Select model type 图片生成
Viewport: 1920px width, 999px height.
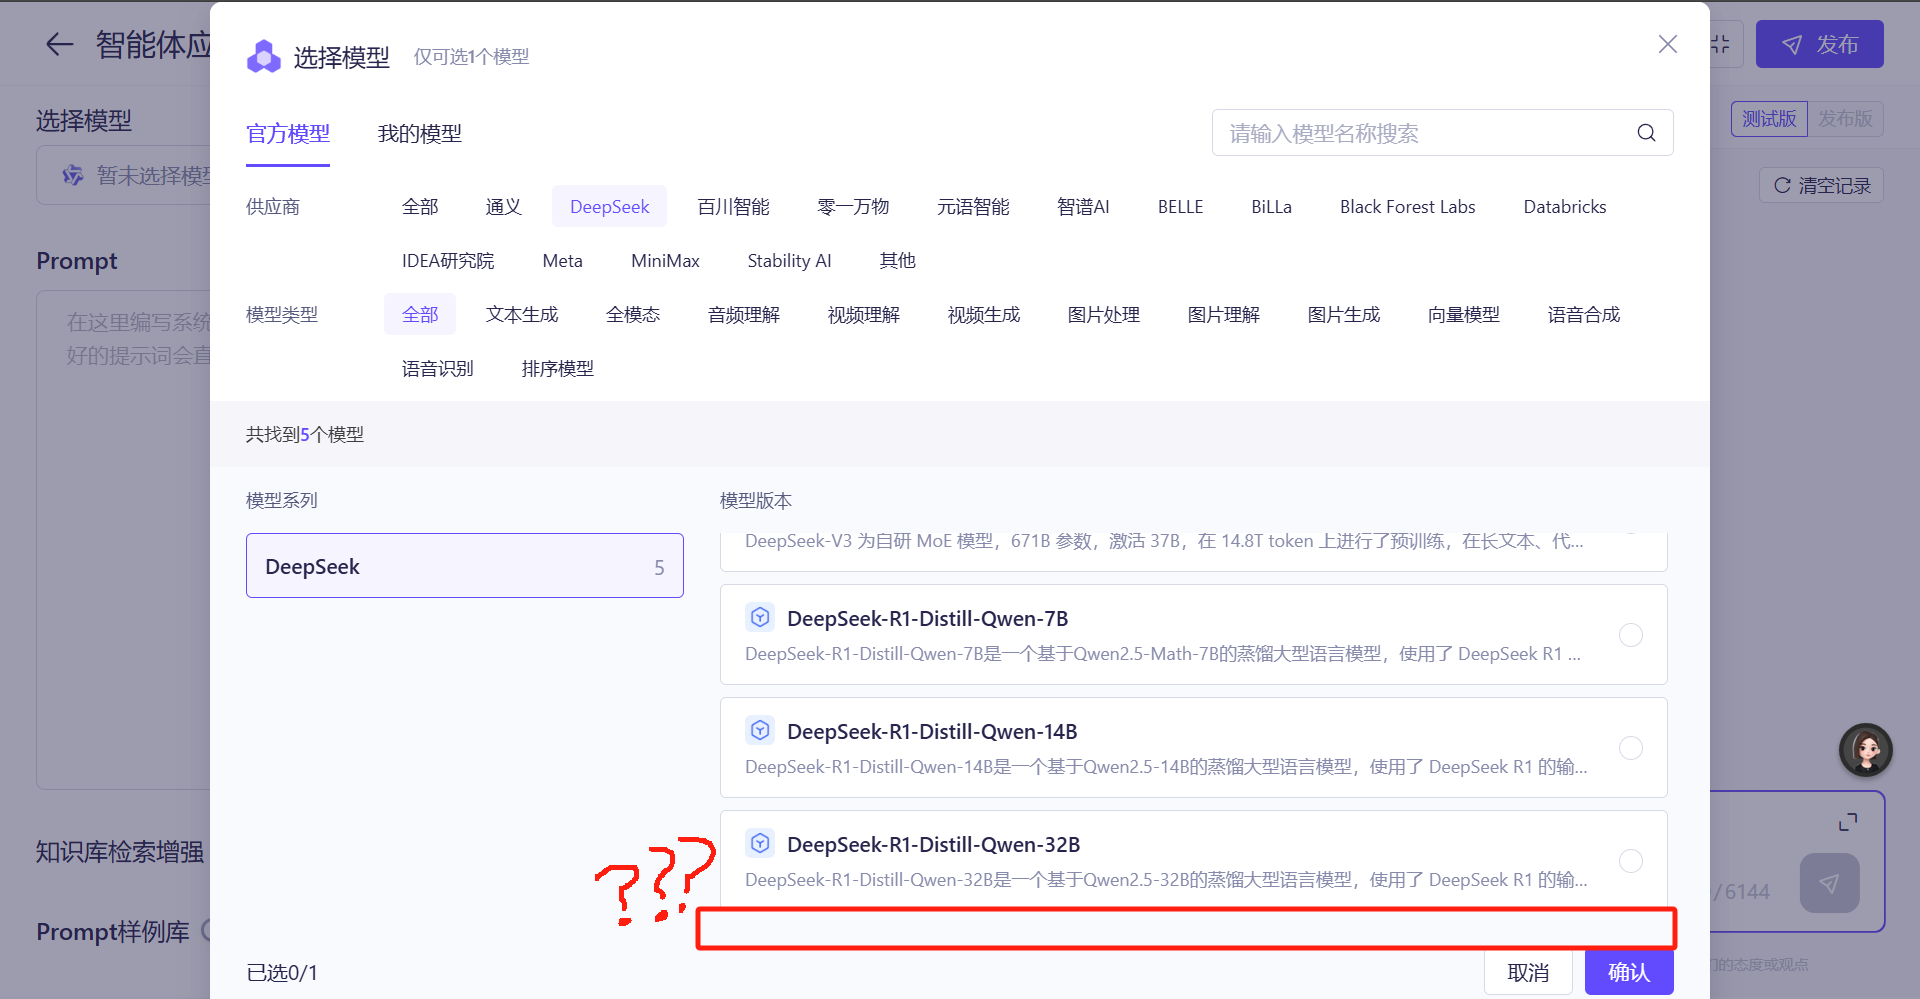tap(1344, 315)
